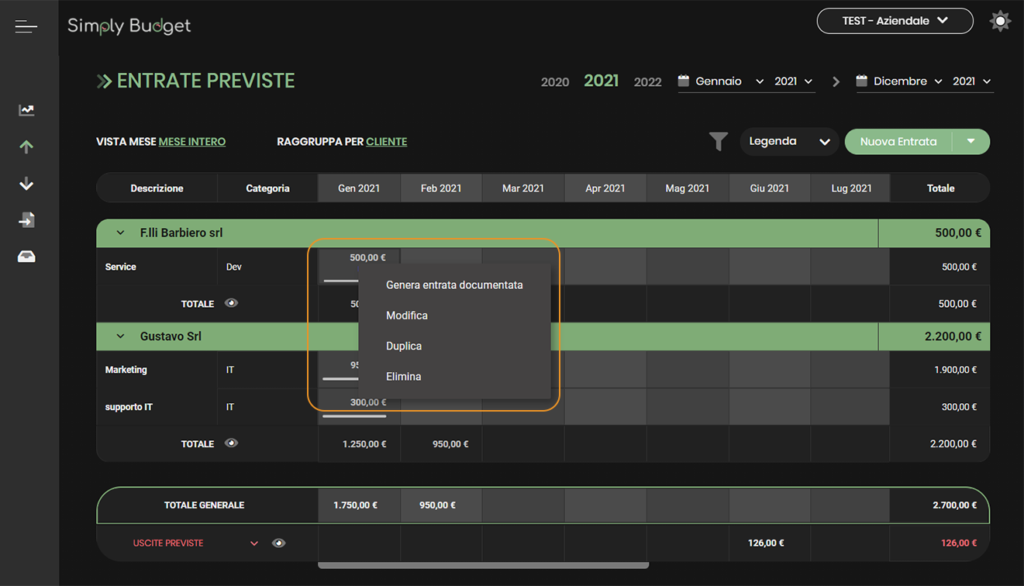Select the green up-arrow income icon
This screenshot has height=586, width=1024.
(x=27, y=147)
